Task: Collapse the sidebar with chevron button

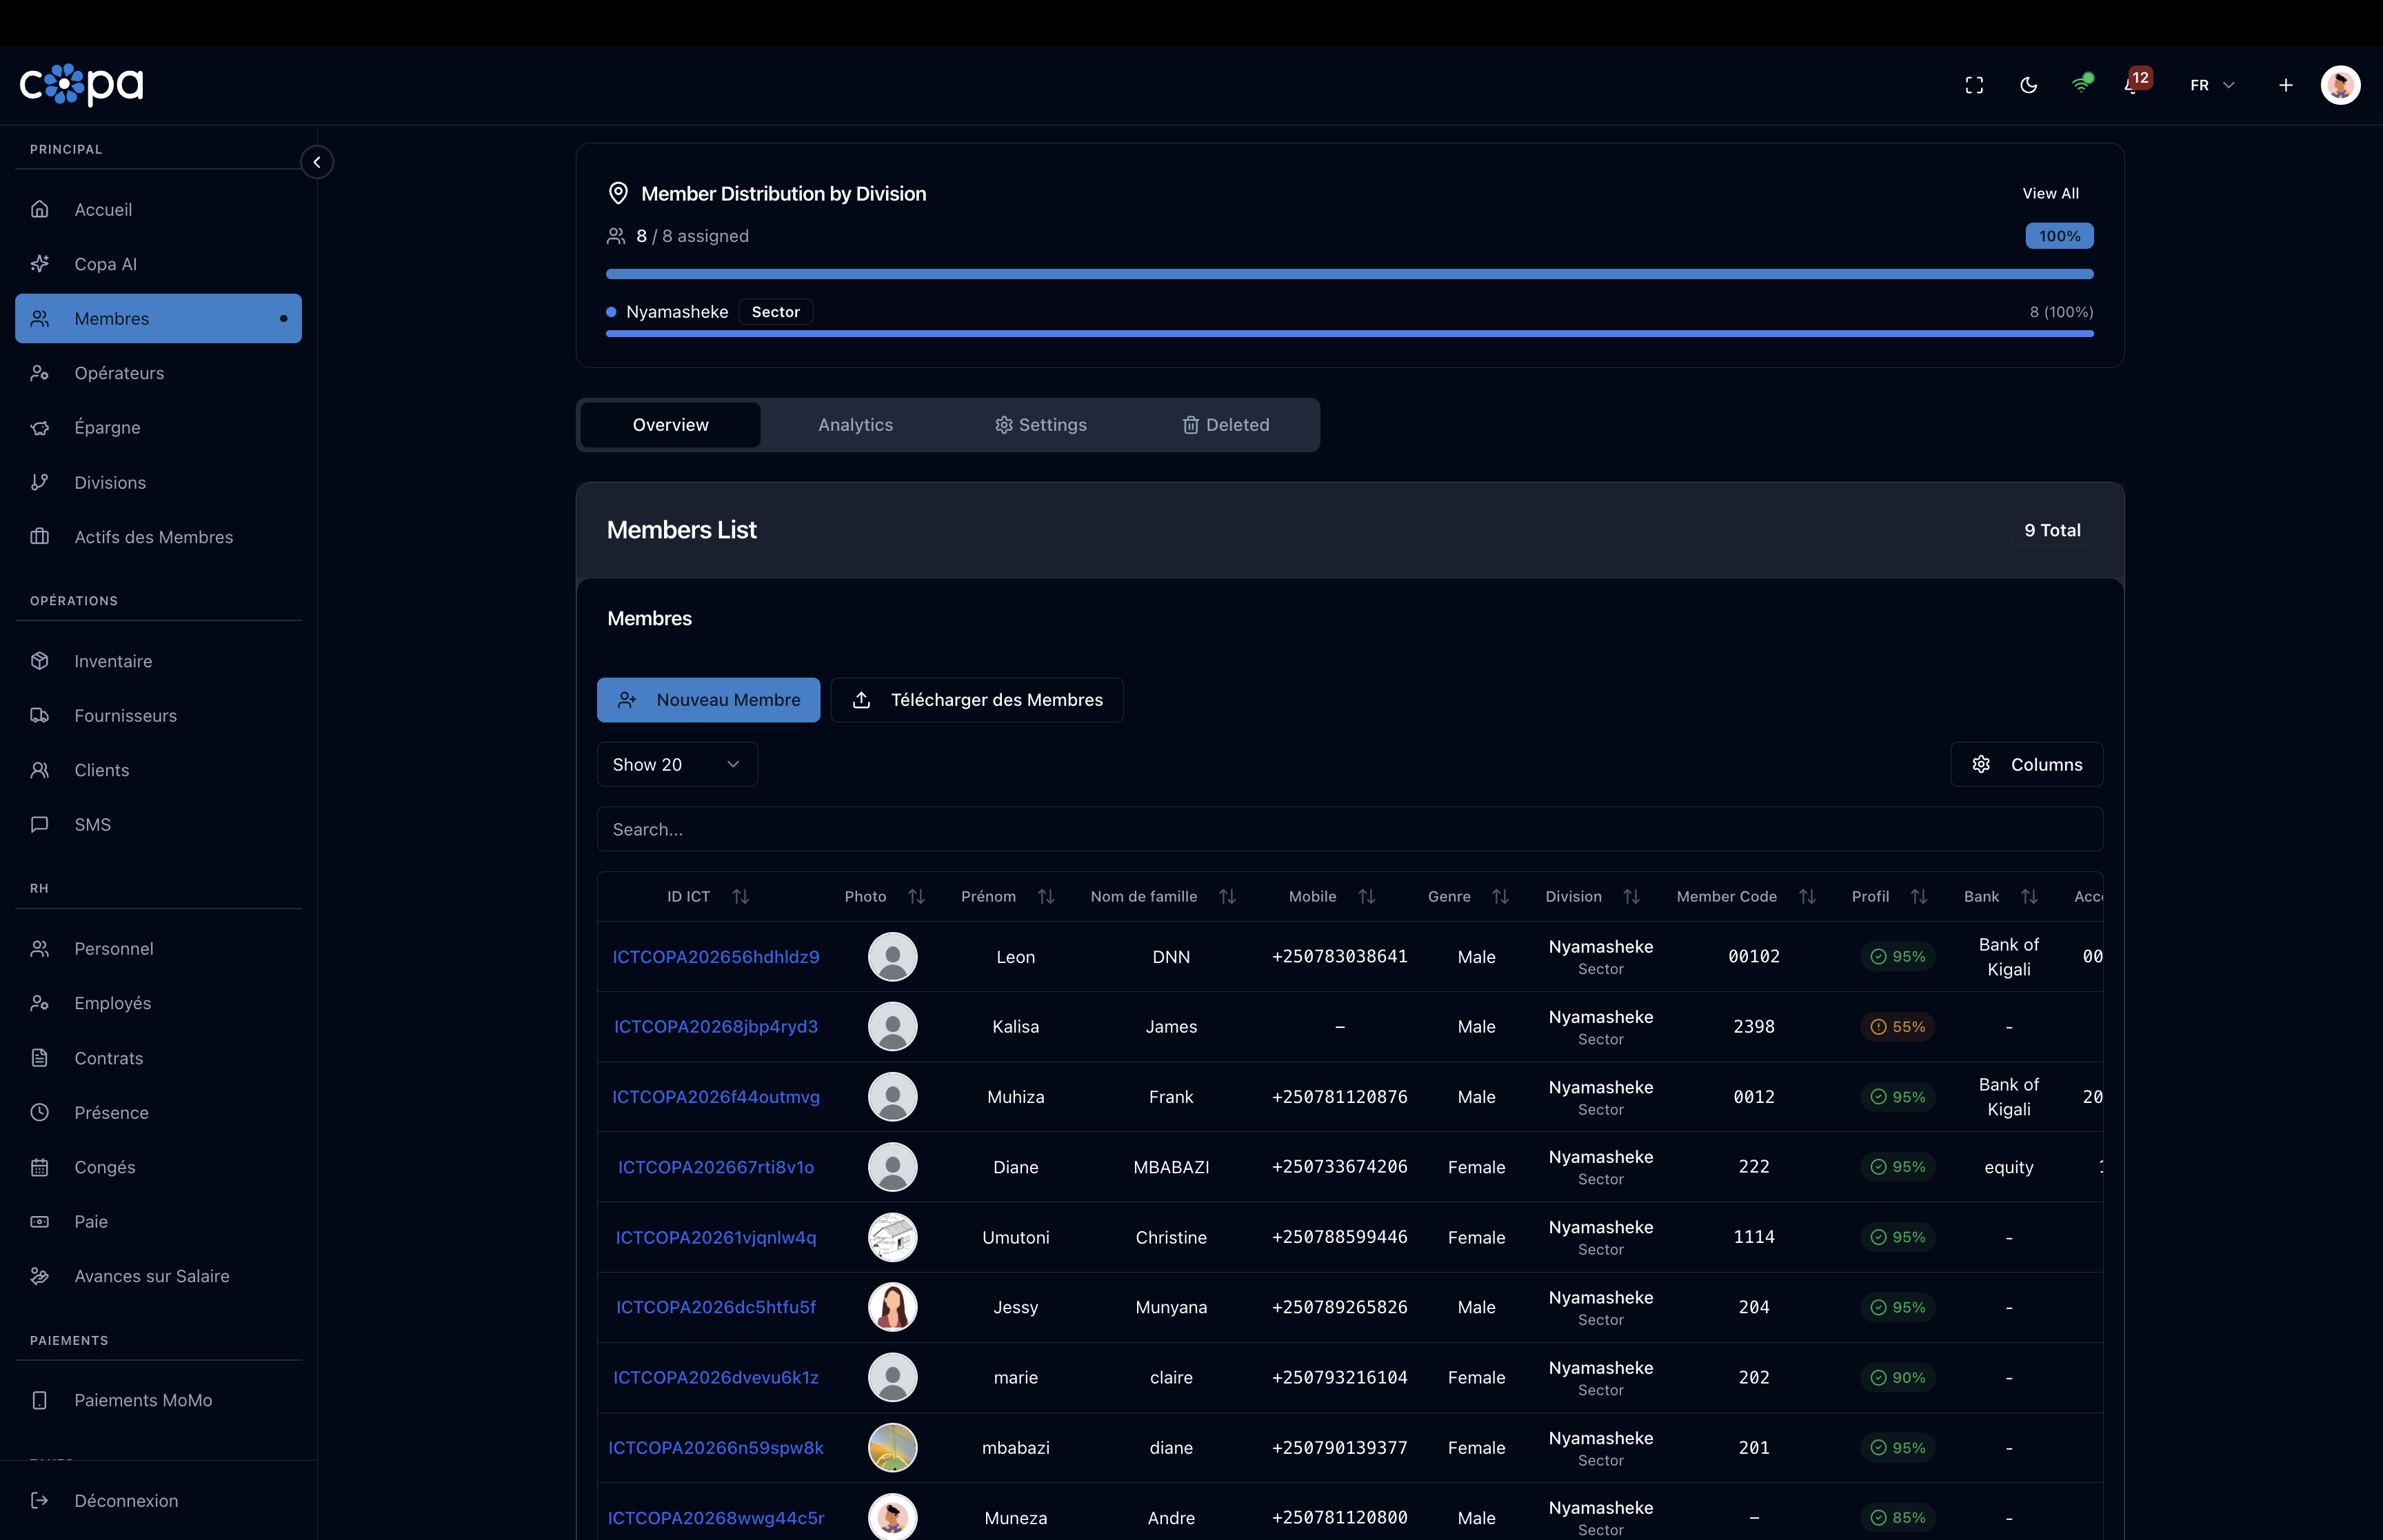Action: tap(316, 162)
